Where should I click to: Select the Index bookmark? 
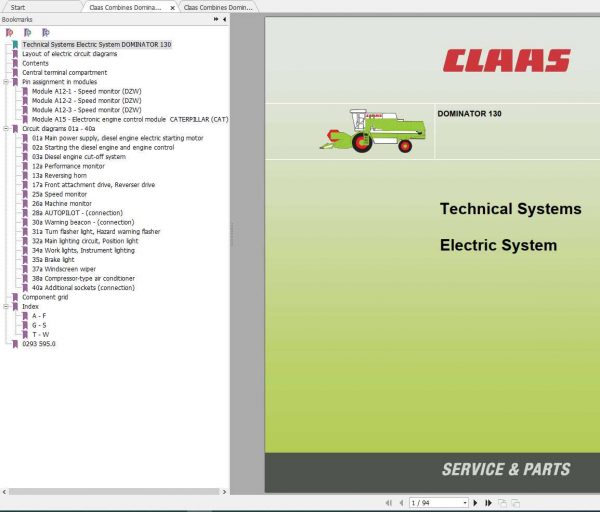click(x=30, y=307)
